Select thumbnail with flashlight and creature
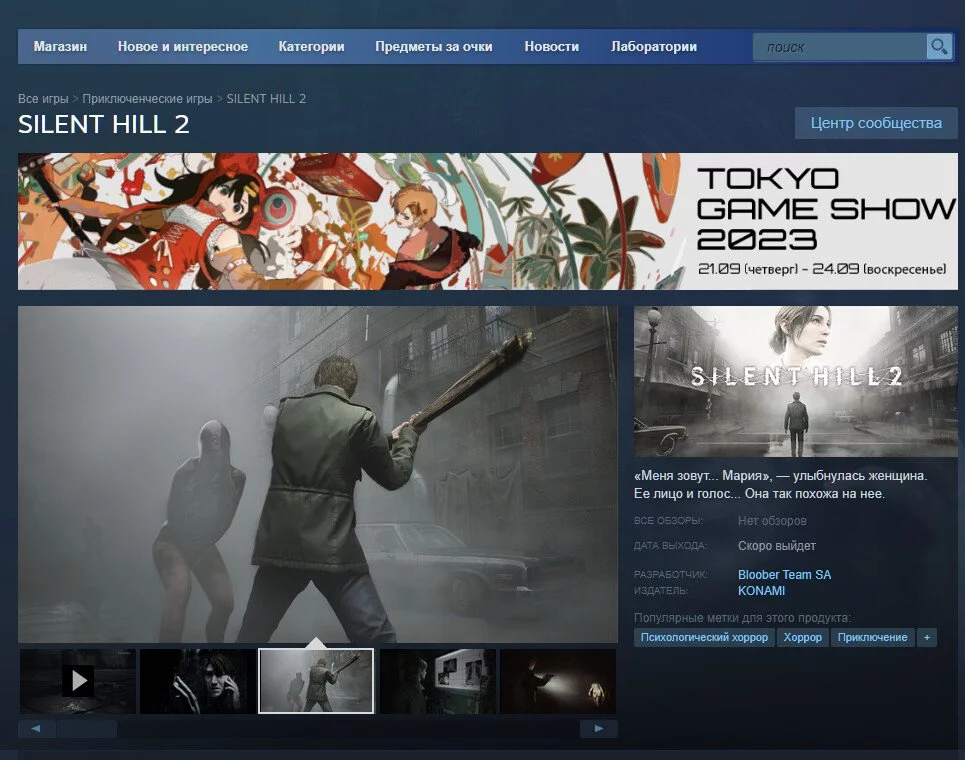965x760 pixels. pos(558,681)
